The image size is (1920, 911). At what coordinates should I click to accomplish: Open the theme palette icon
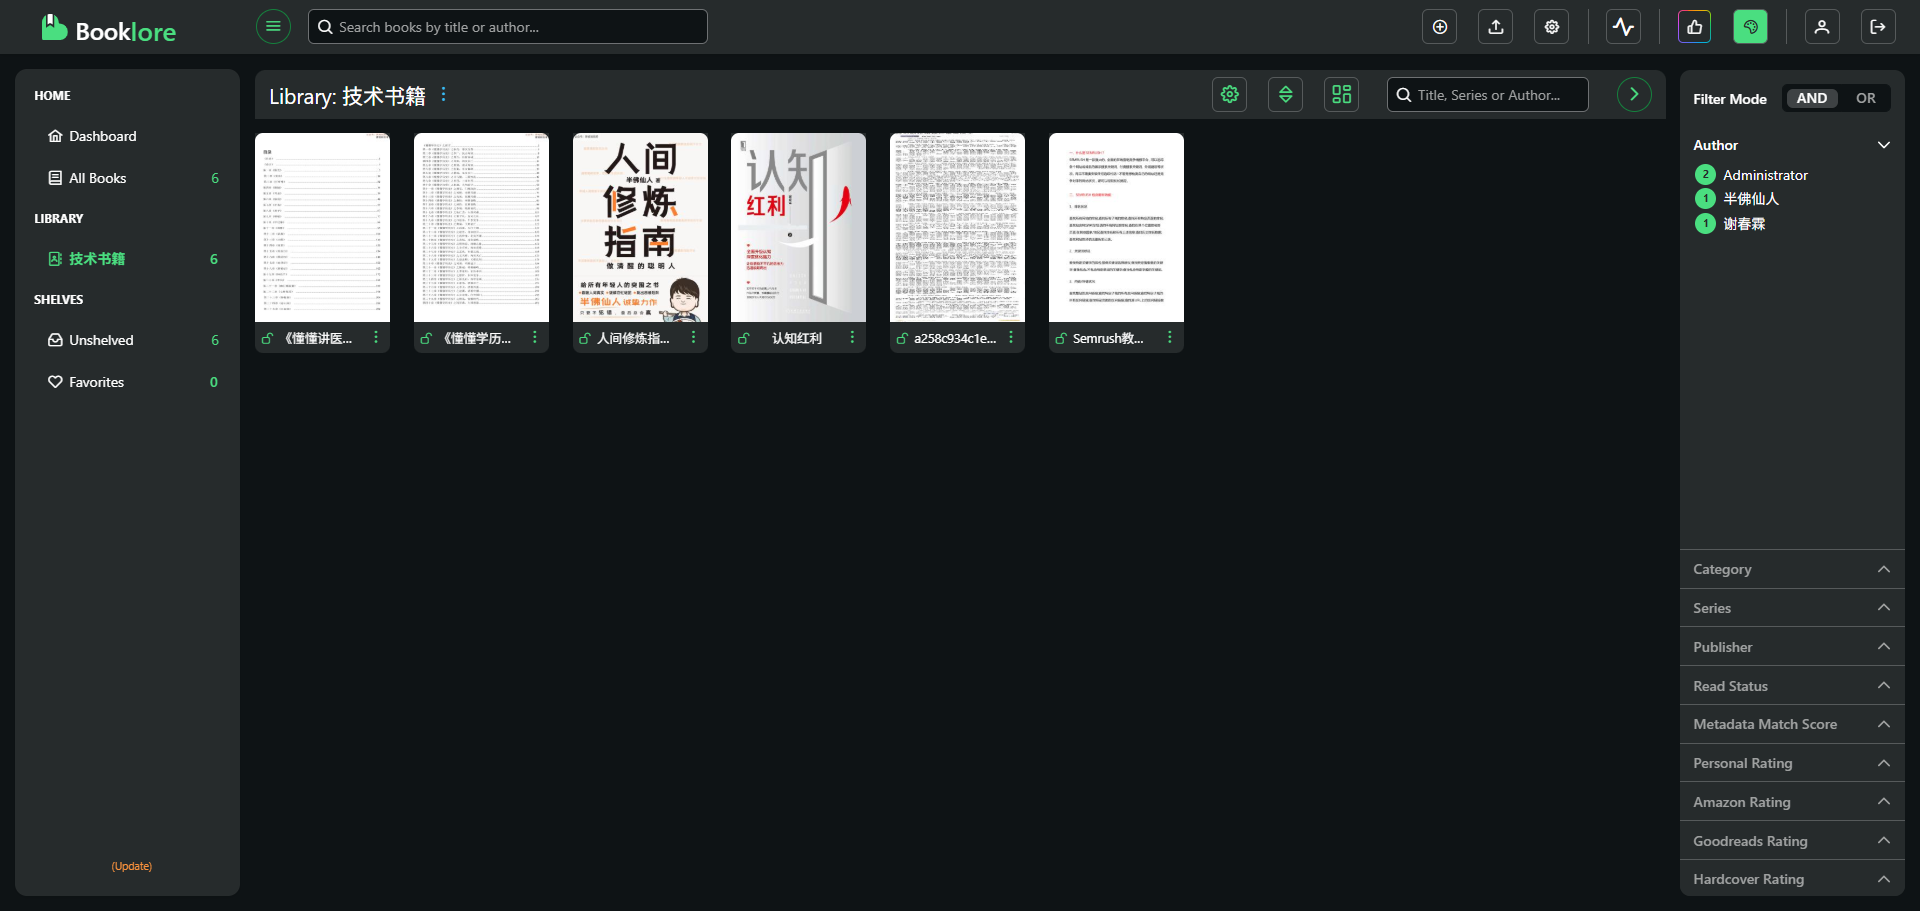(1751, 27)
